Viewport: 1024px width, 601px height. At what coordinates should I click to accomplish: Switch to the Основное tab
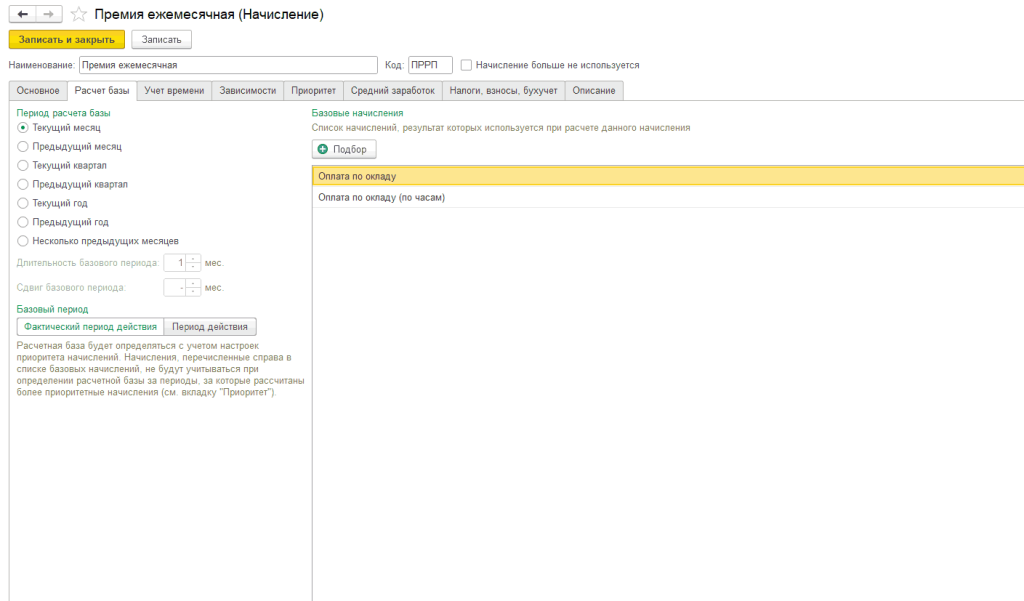38,91
